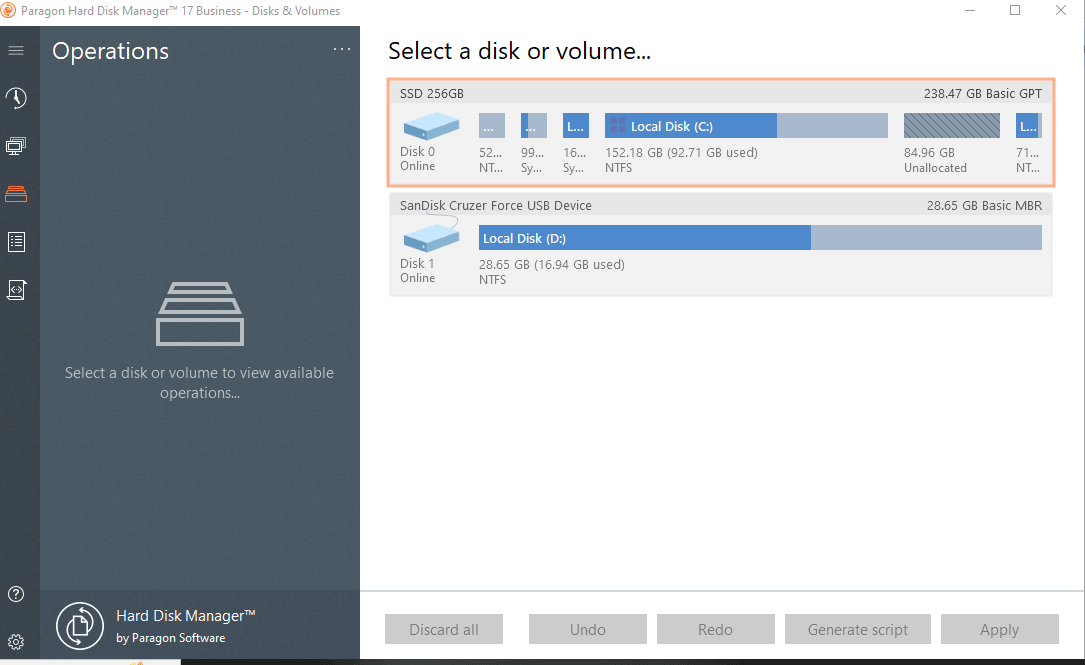Click the 28.65 GB (16.94 GB used) text

pyautogui.click(x=551, y=264)
